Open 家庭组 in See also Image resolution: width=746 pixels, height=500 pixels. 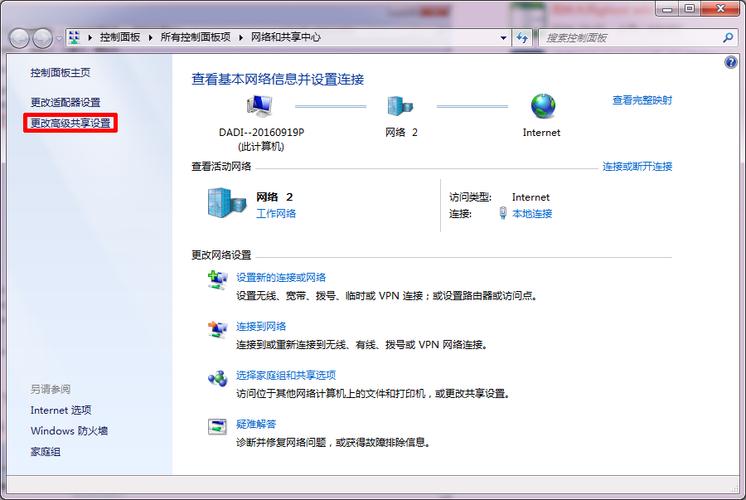[46, 452]
